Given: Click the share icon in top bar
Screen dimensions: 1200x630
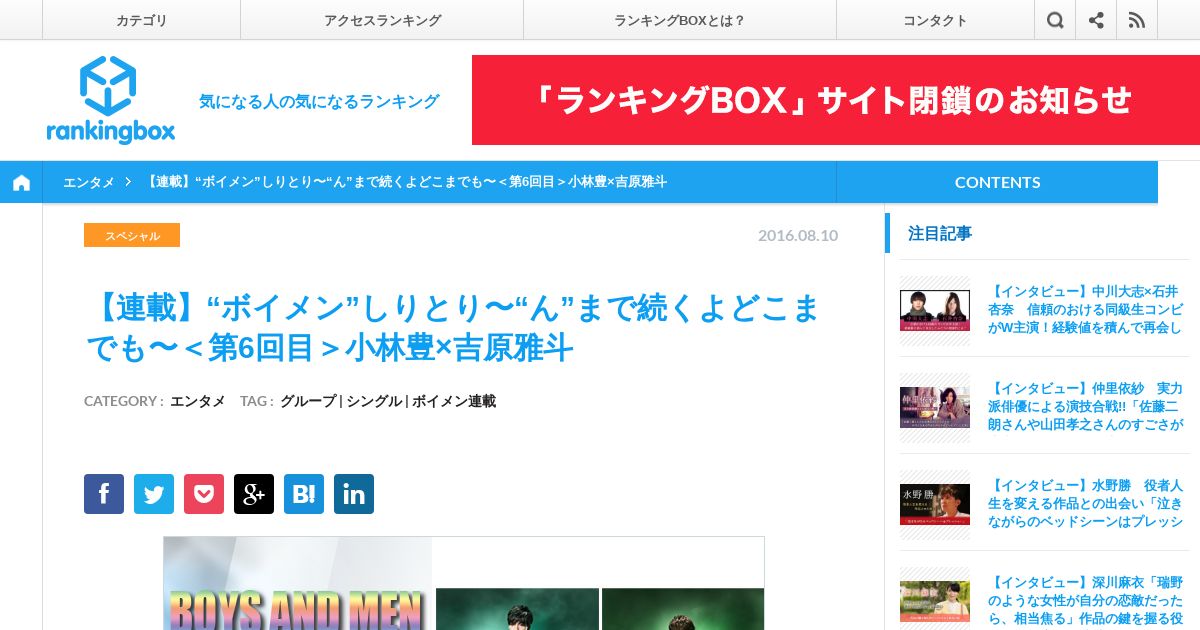Looking at the screenshot, I should coord(1096,20).
